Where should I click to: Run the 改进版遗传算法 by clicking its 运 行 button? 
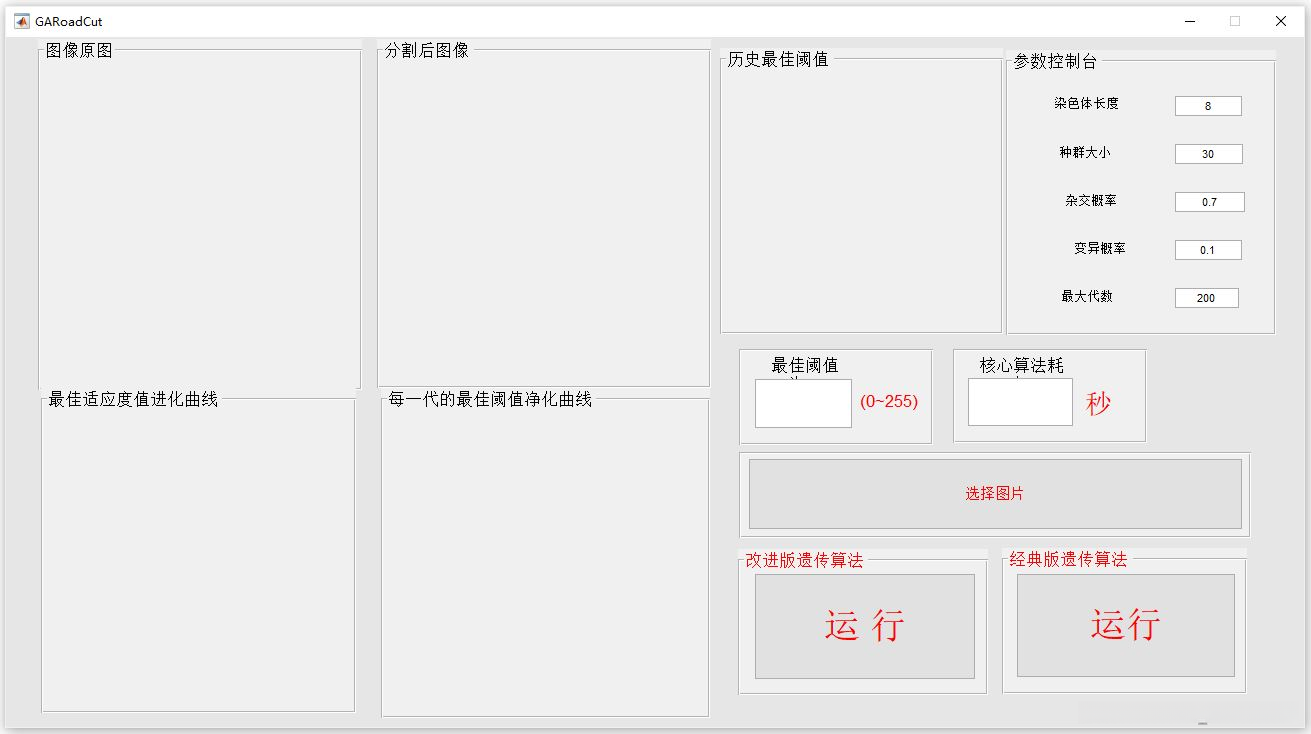(x=864, y=624)
